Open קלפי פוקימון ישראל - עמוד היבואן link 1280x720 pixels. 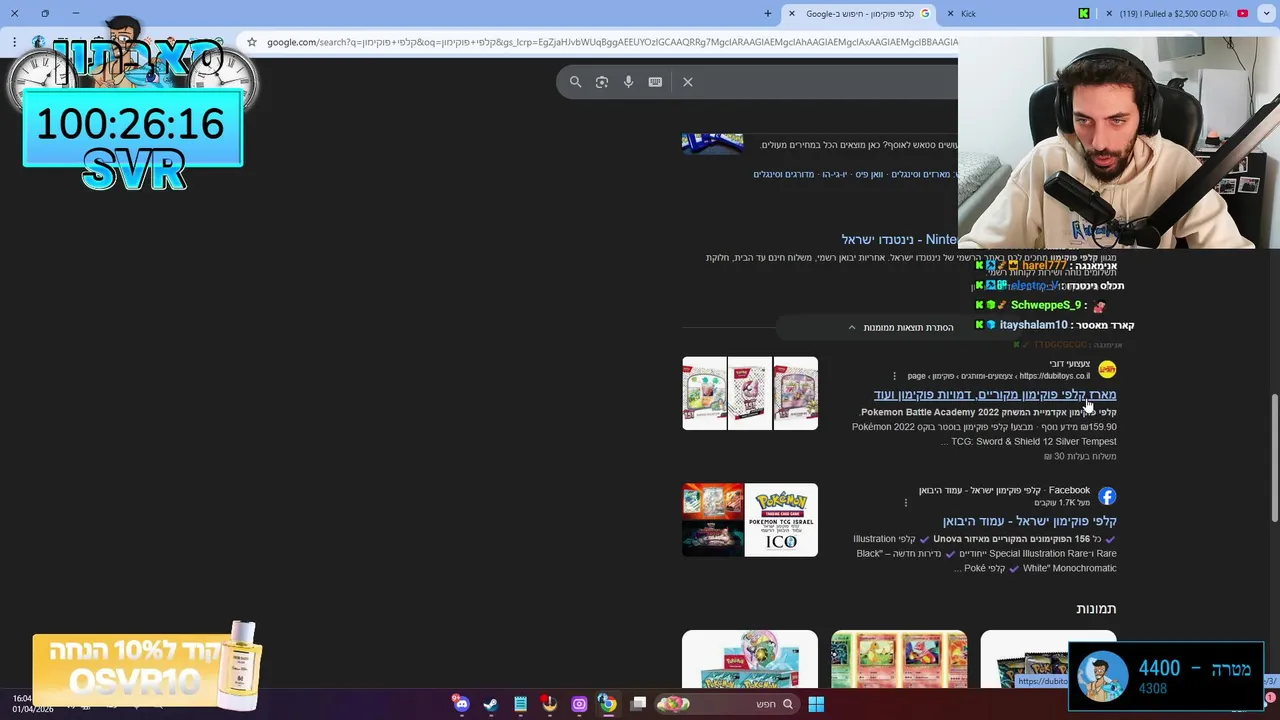pos(1030,521)
